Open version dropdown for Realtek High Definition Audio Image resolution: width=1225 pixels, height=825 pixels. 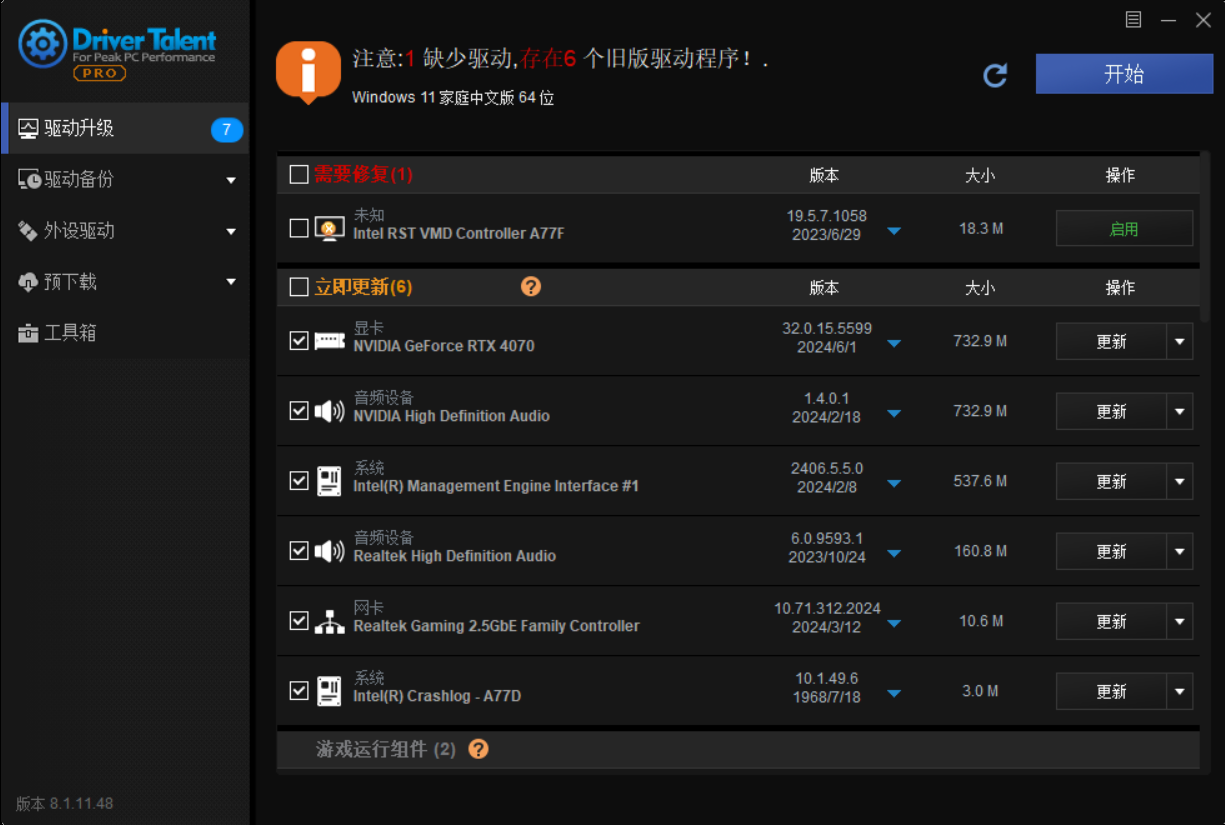[894, 553]
